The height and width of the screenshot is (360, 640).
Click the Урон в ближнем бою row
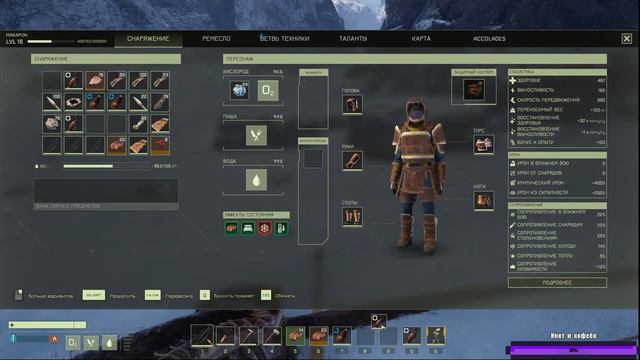(x=557, y=163)
